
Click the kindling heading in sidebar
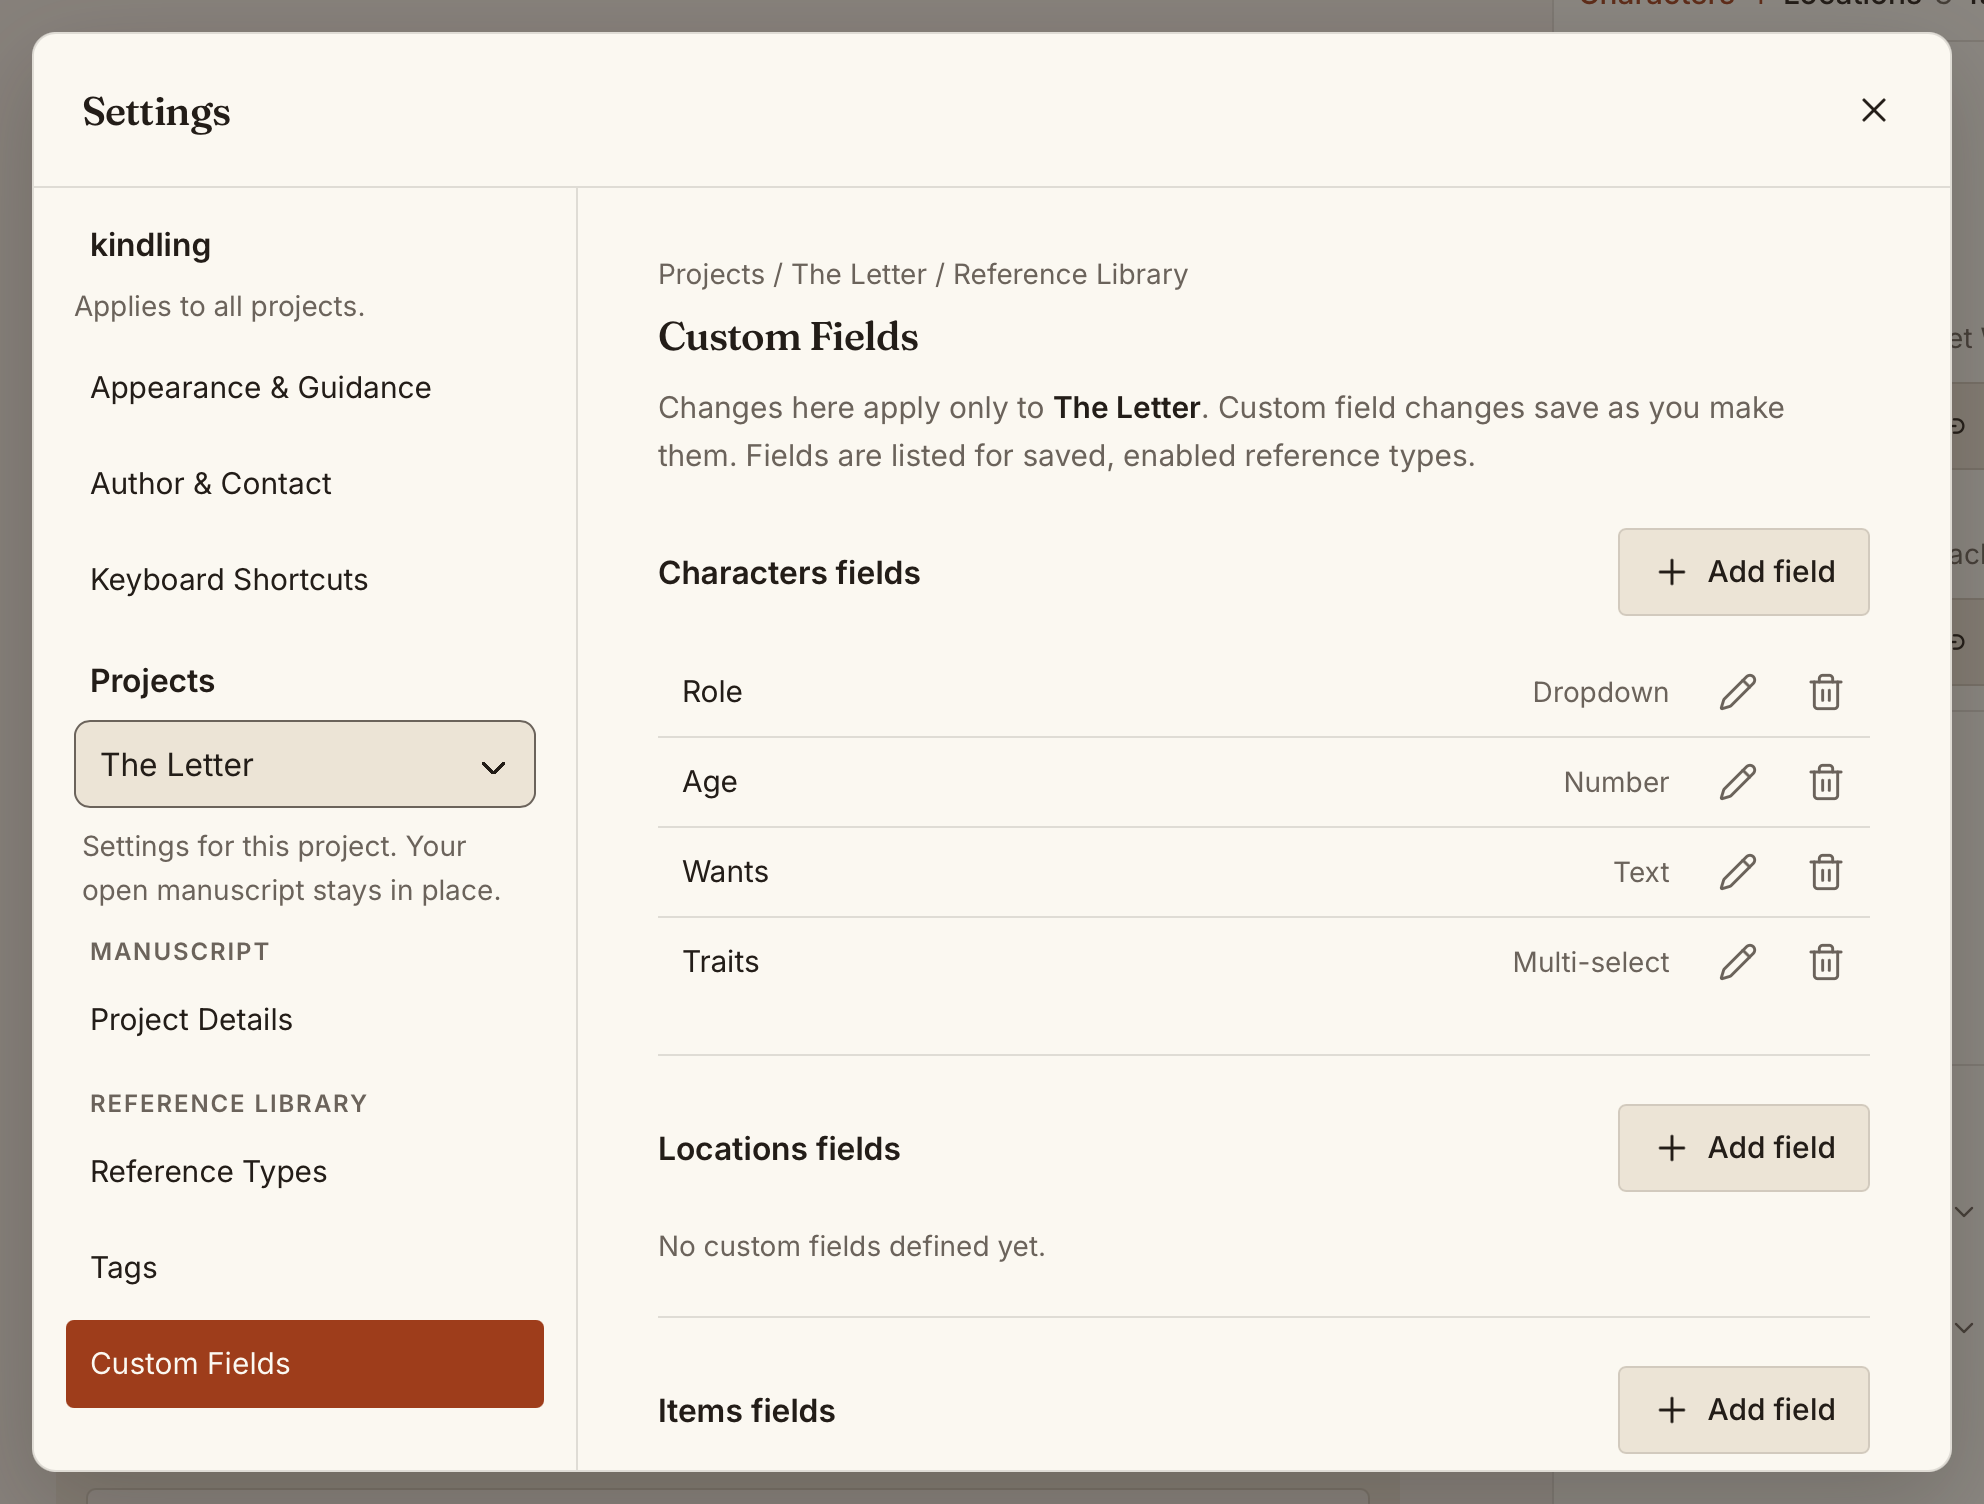coord(150,245)
